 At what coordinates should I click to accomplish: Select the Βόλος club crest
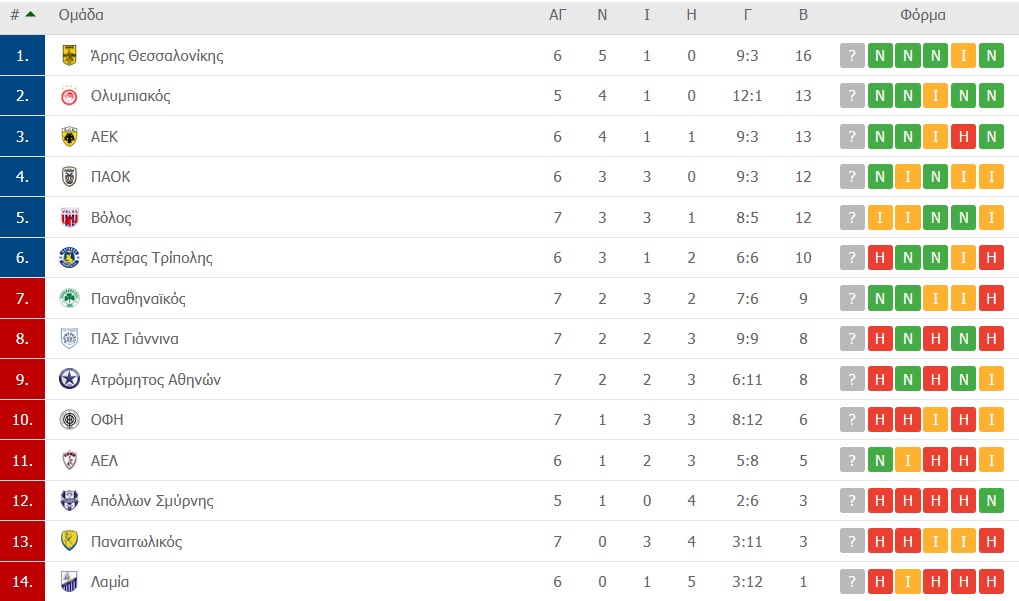click(x=69, y=218)
